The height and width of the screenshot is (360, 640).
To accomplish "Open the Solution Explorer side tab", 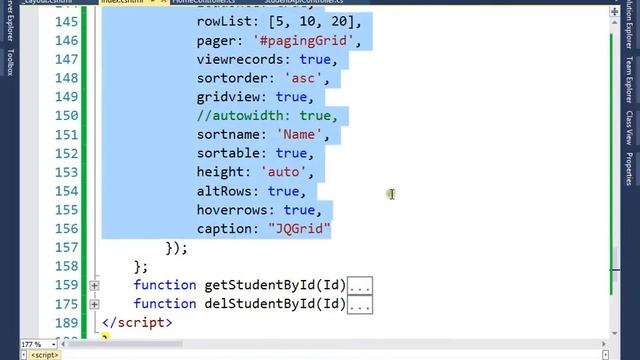I will tap(629, 24).
